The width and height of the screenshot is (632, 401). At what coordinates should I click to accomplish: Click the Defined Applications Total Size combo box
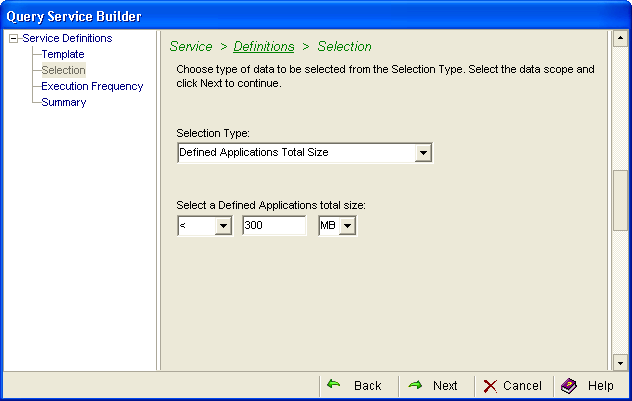305,153
